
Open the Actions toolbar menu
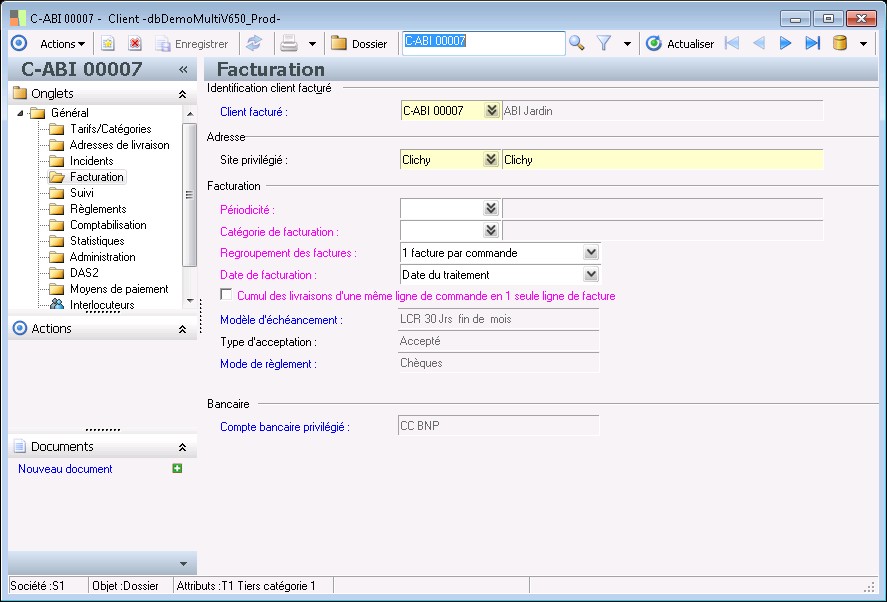click(63, 44)
